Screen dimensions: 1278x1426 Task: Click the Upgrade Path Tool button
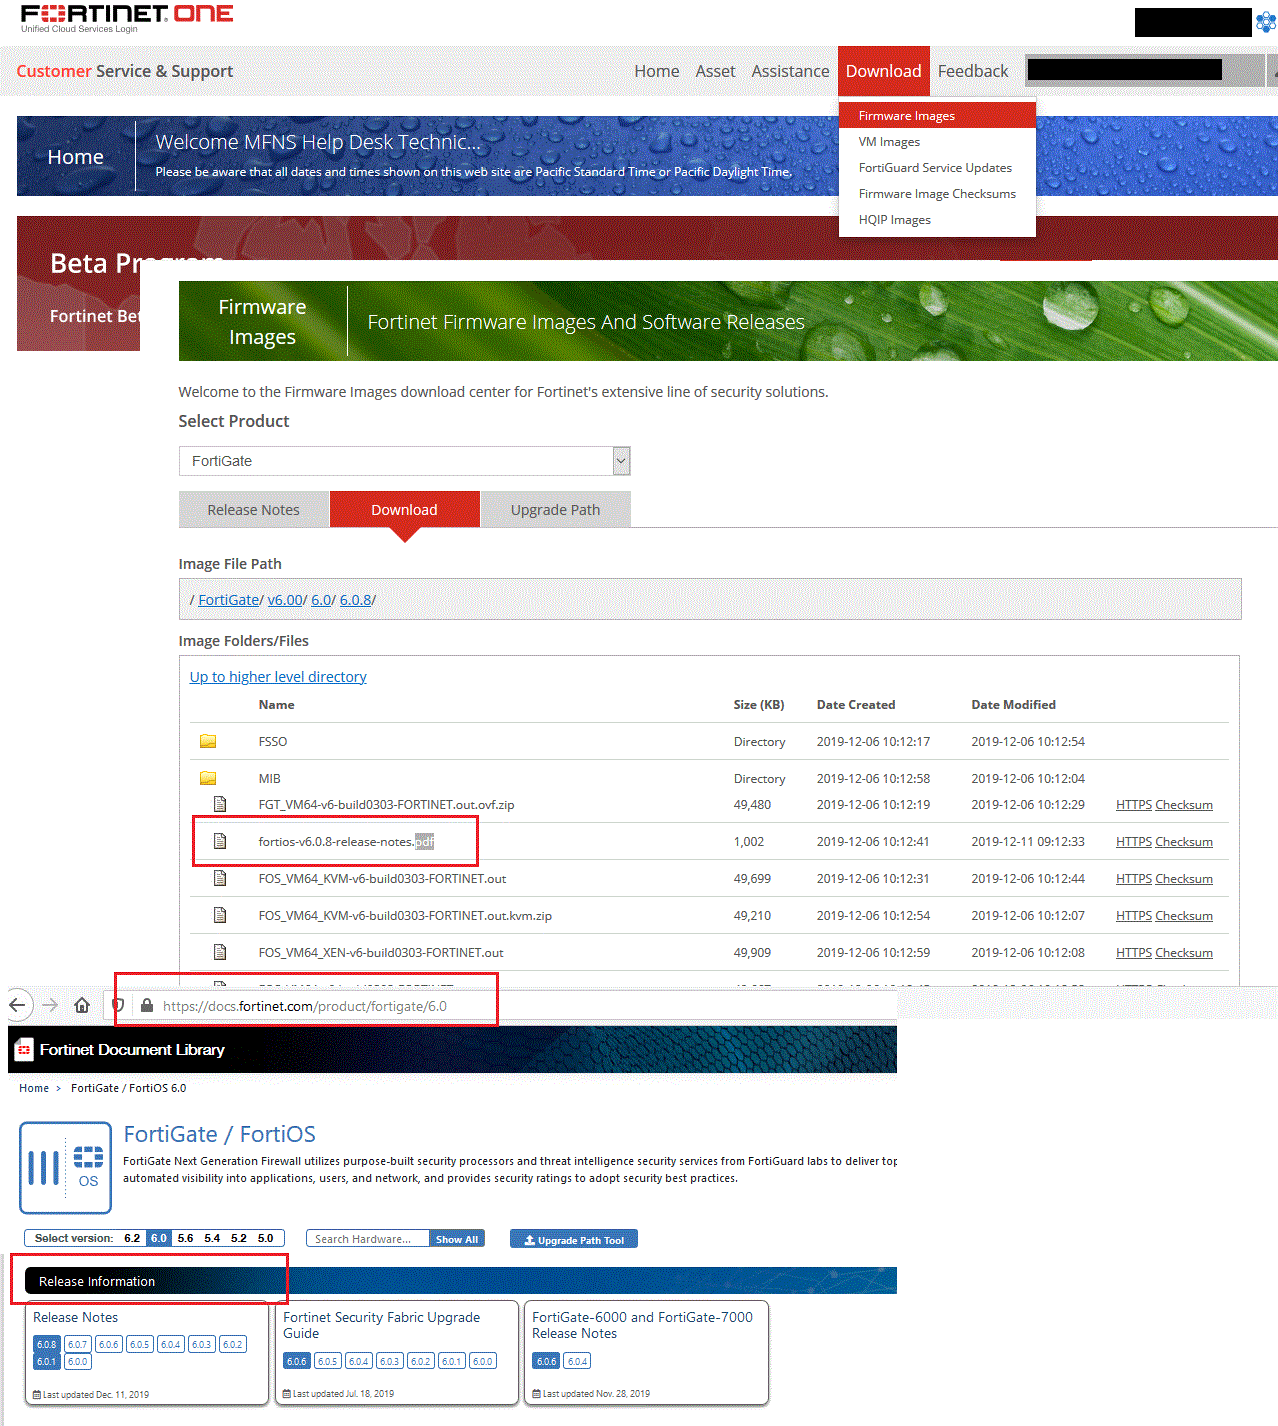coord(574,1240)
